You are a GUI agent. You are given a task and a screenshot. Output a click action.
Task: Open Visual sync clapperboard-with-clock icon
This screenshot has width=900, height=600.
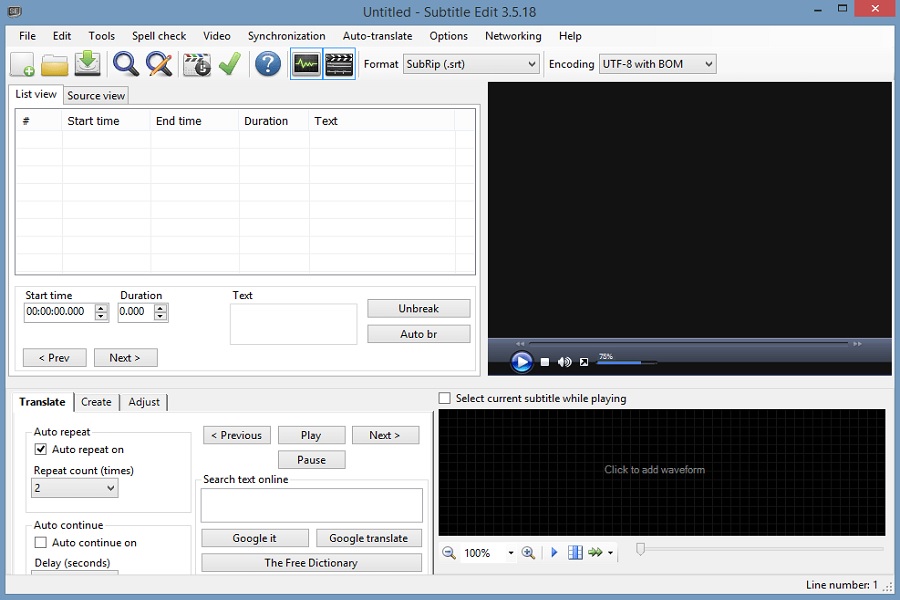(x=197, y=64)
